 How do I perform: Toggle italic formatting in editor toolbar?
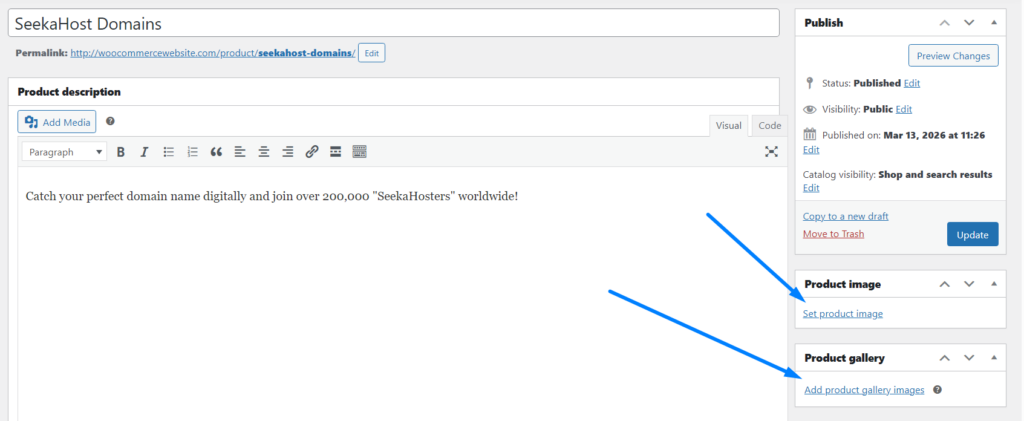(x=144, y=152)
